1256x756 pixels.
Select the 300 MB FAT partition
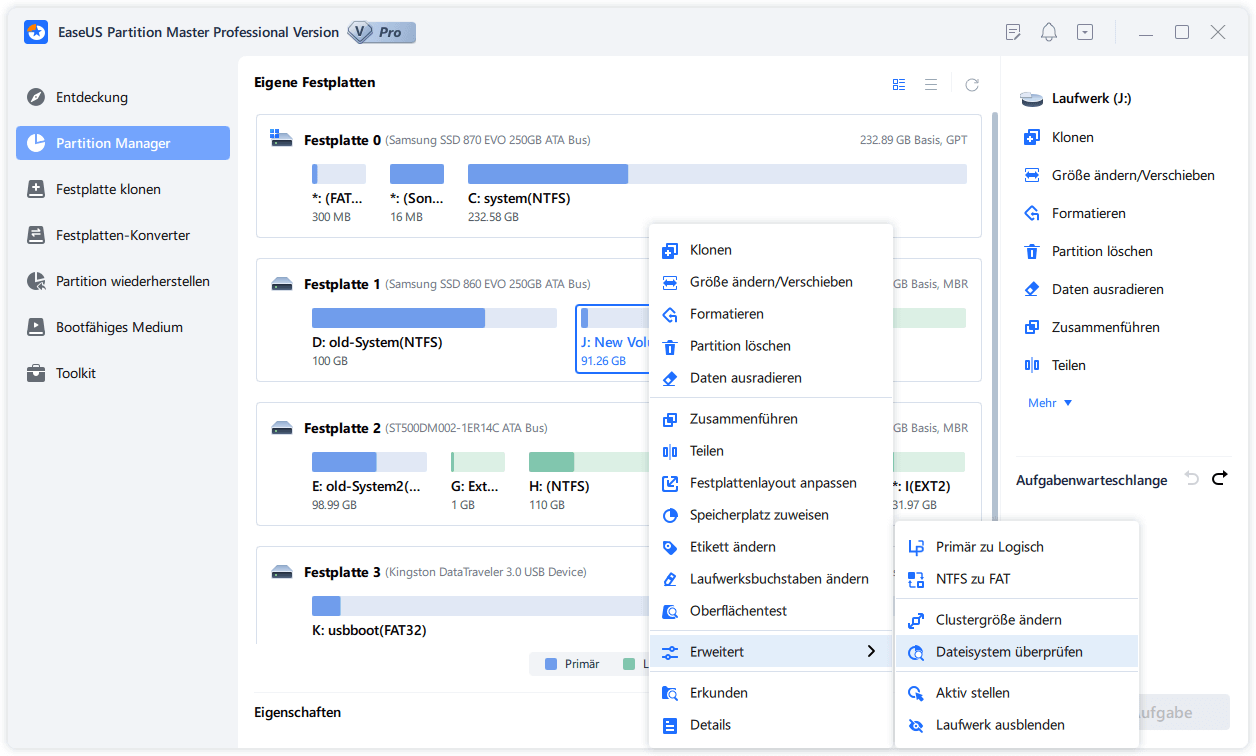click(x=339, y=194)
